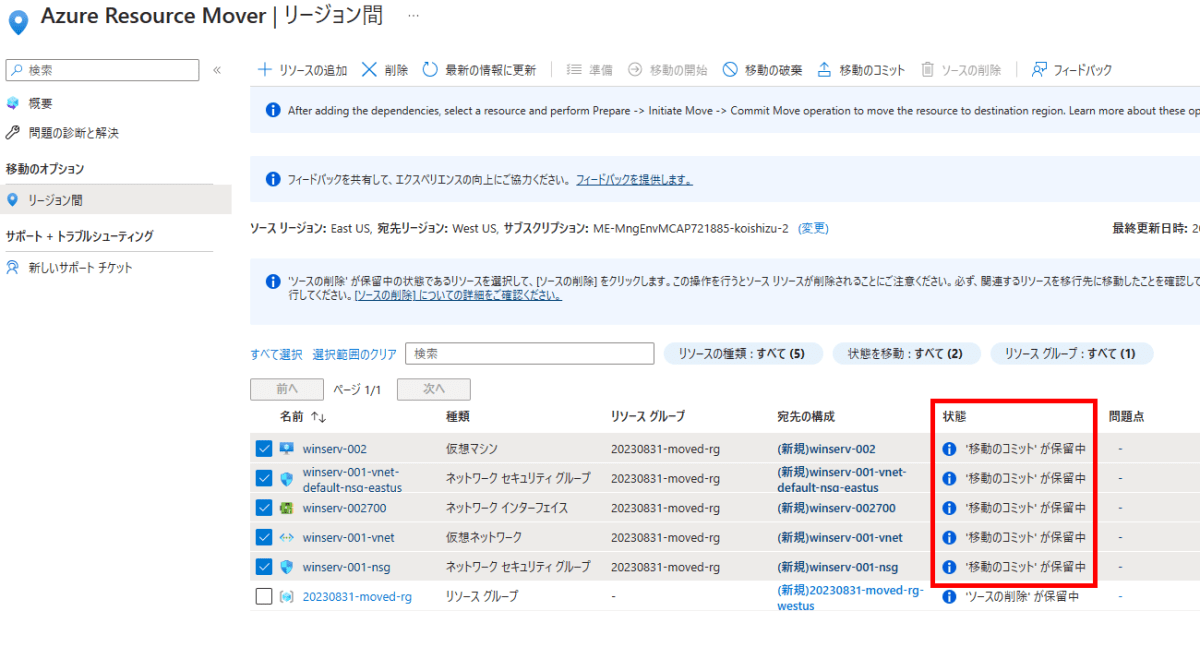The width and height of the screenshot is (1200, 659).
Task: Click the ネットワーク インターフェイス type cell
Action: pos(507,508)
